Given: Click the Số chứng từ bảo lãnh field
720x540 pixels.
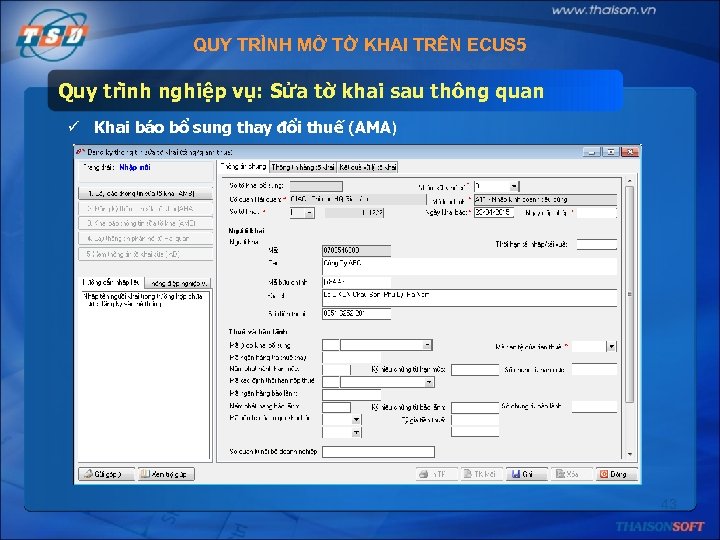Looking at the screenshot, I should point(594,406).
